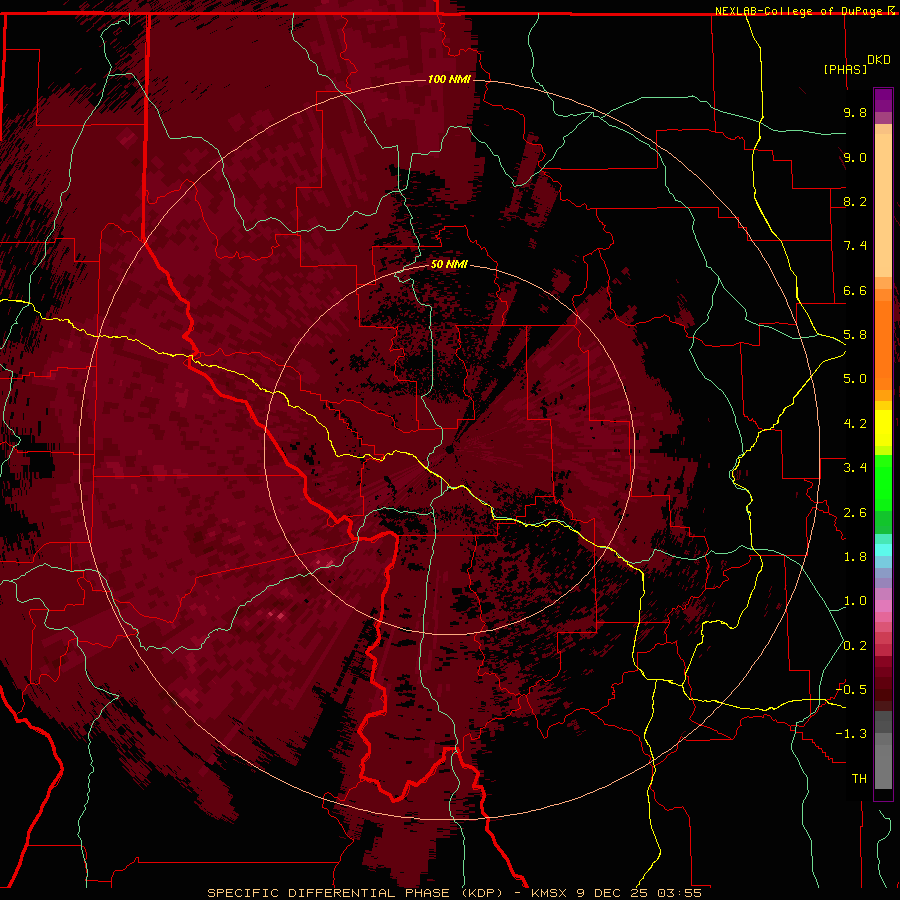Click the 6.6 value on the color scale
900x900 pixels.
[x=855, y=290]
